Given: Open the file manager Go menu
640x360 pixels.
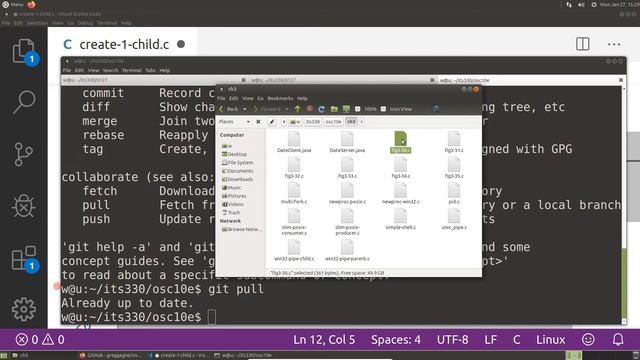Looking at the screenshot, I should coord(260,98).
